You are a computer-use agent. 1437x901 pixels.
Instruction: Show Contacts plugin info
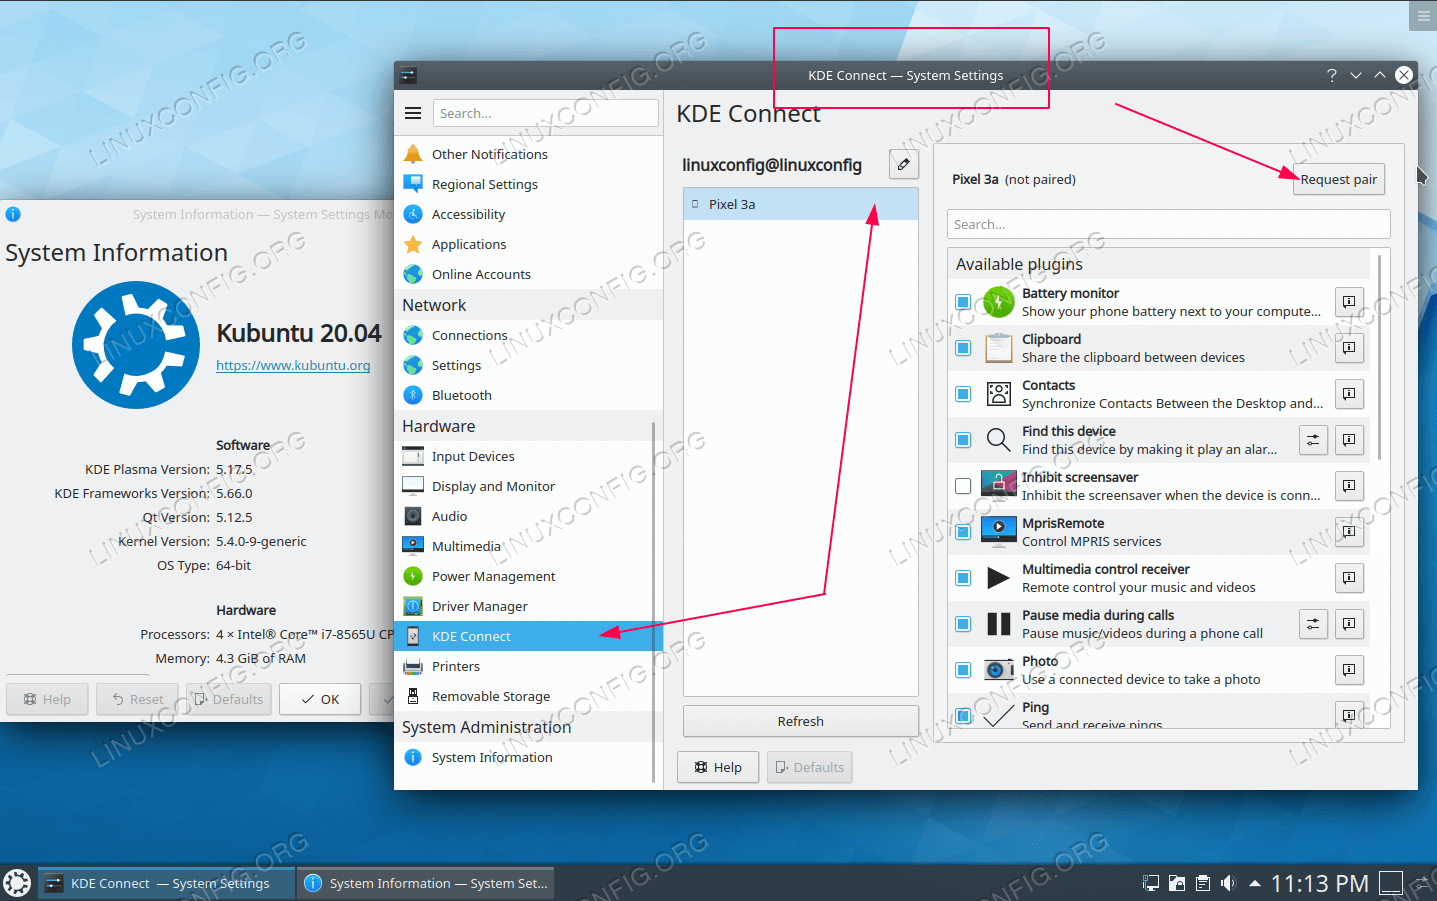point(1349,393)
